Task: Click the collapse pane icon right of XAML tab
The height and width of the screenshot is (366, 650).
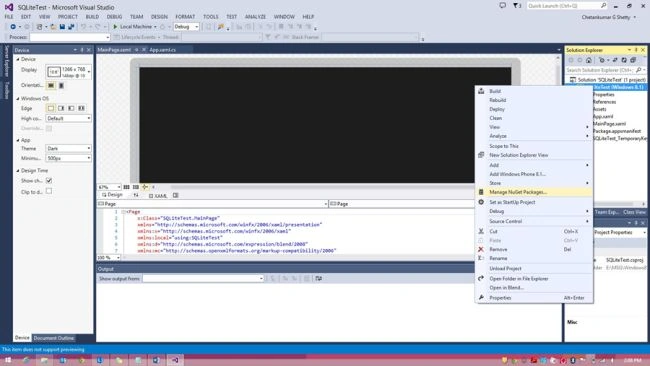Action: tap(176, 195)
